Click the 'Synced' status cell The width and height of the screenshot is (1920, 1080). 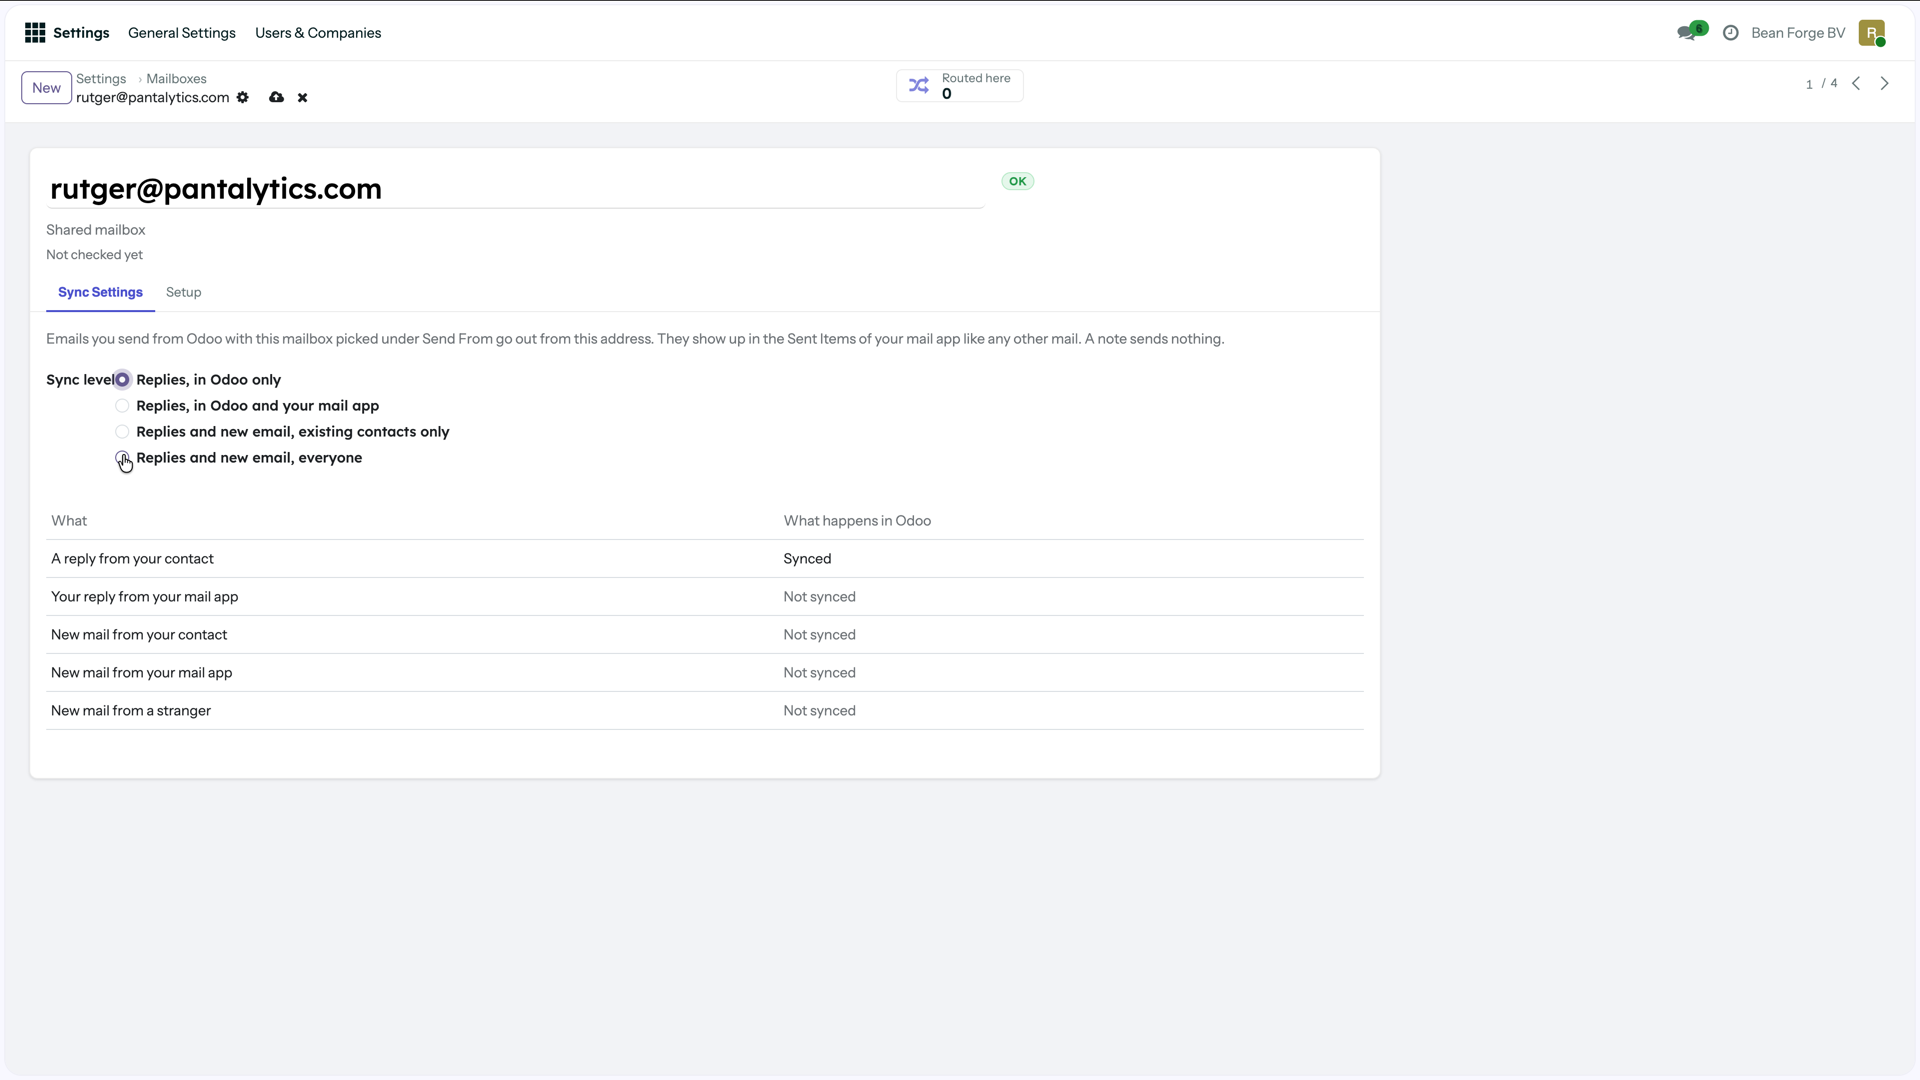click(807, 559)
